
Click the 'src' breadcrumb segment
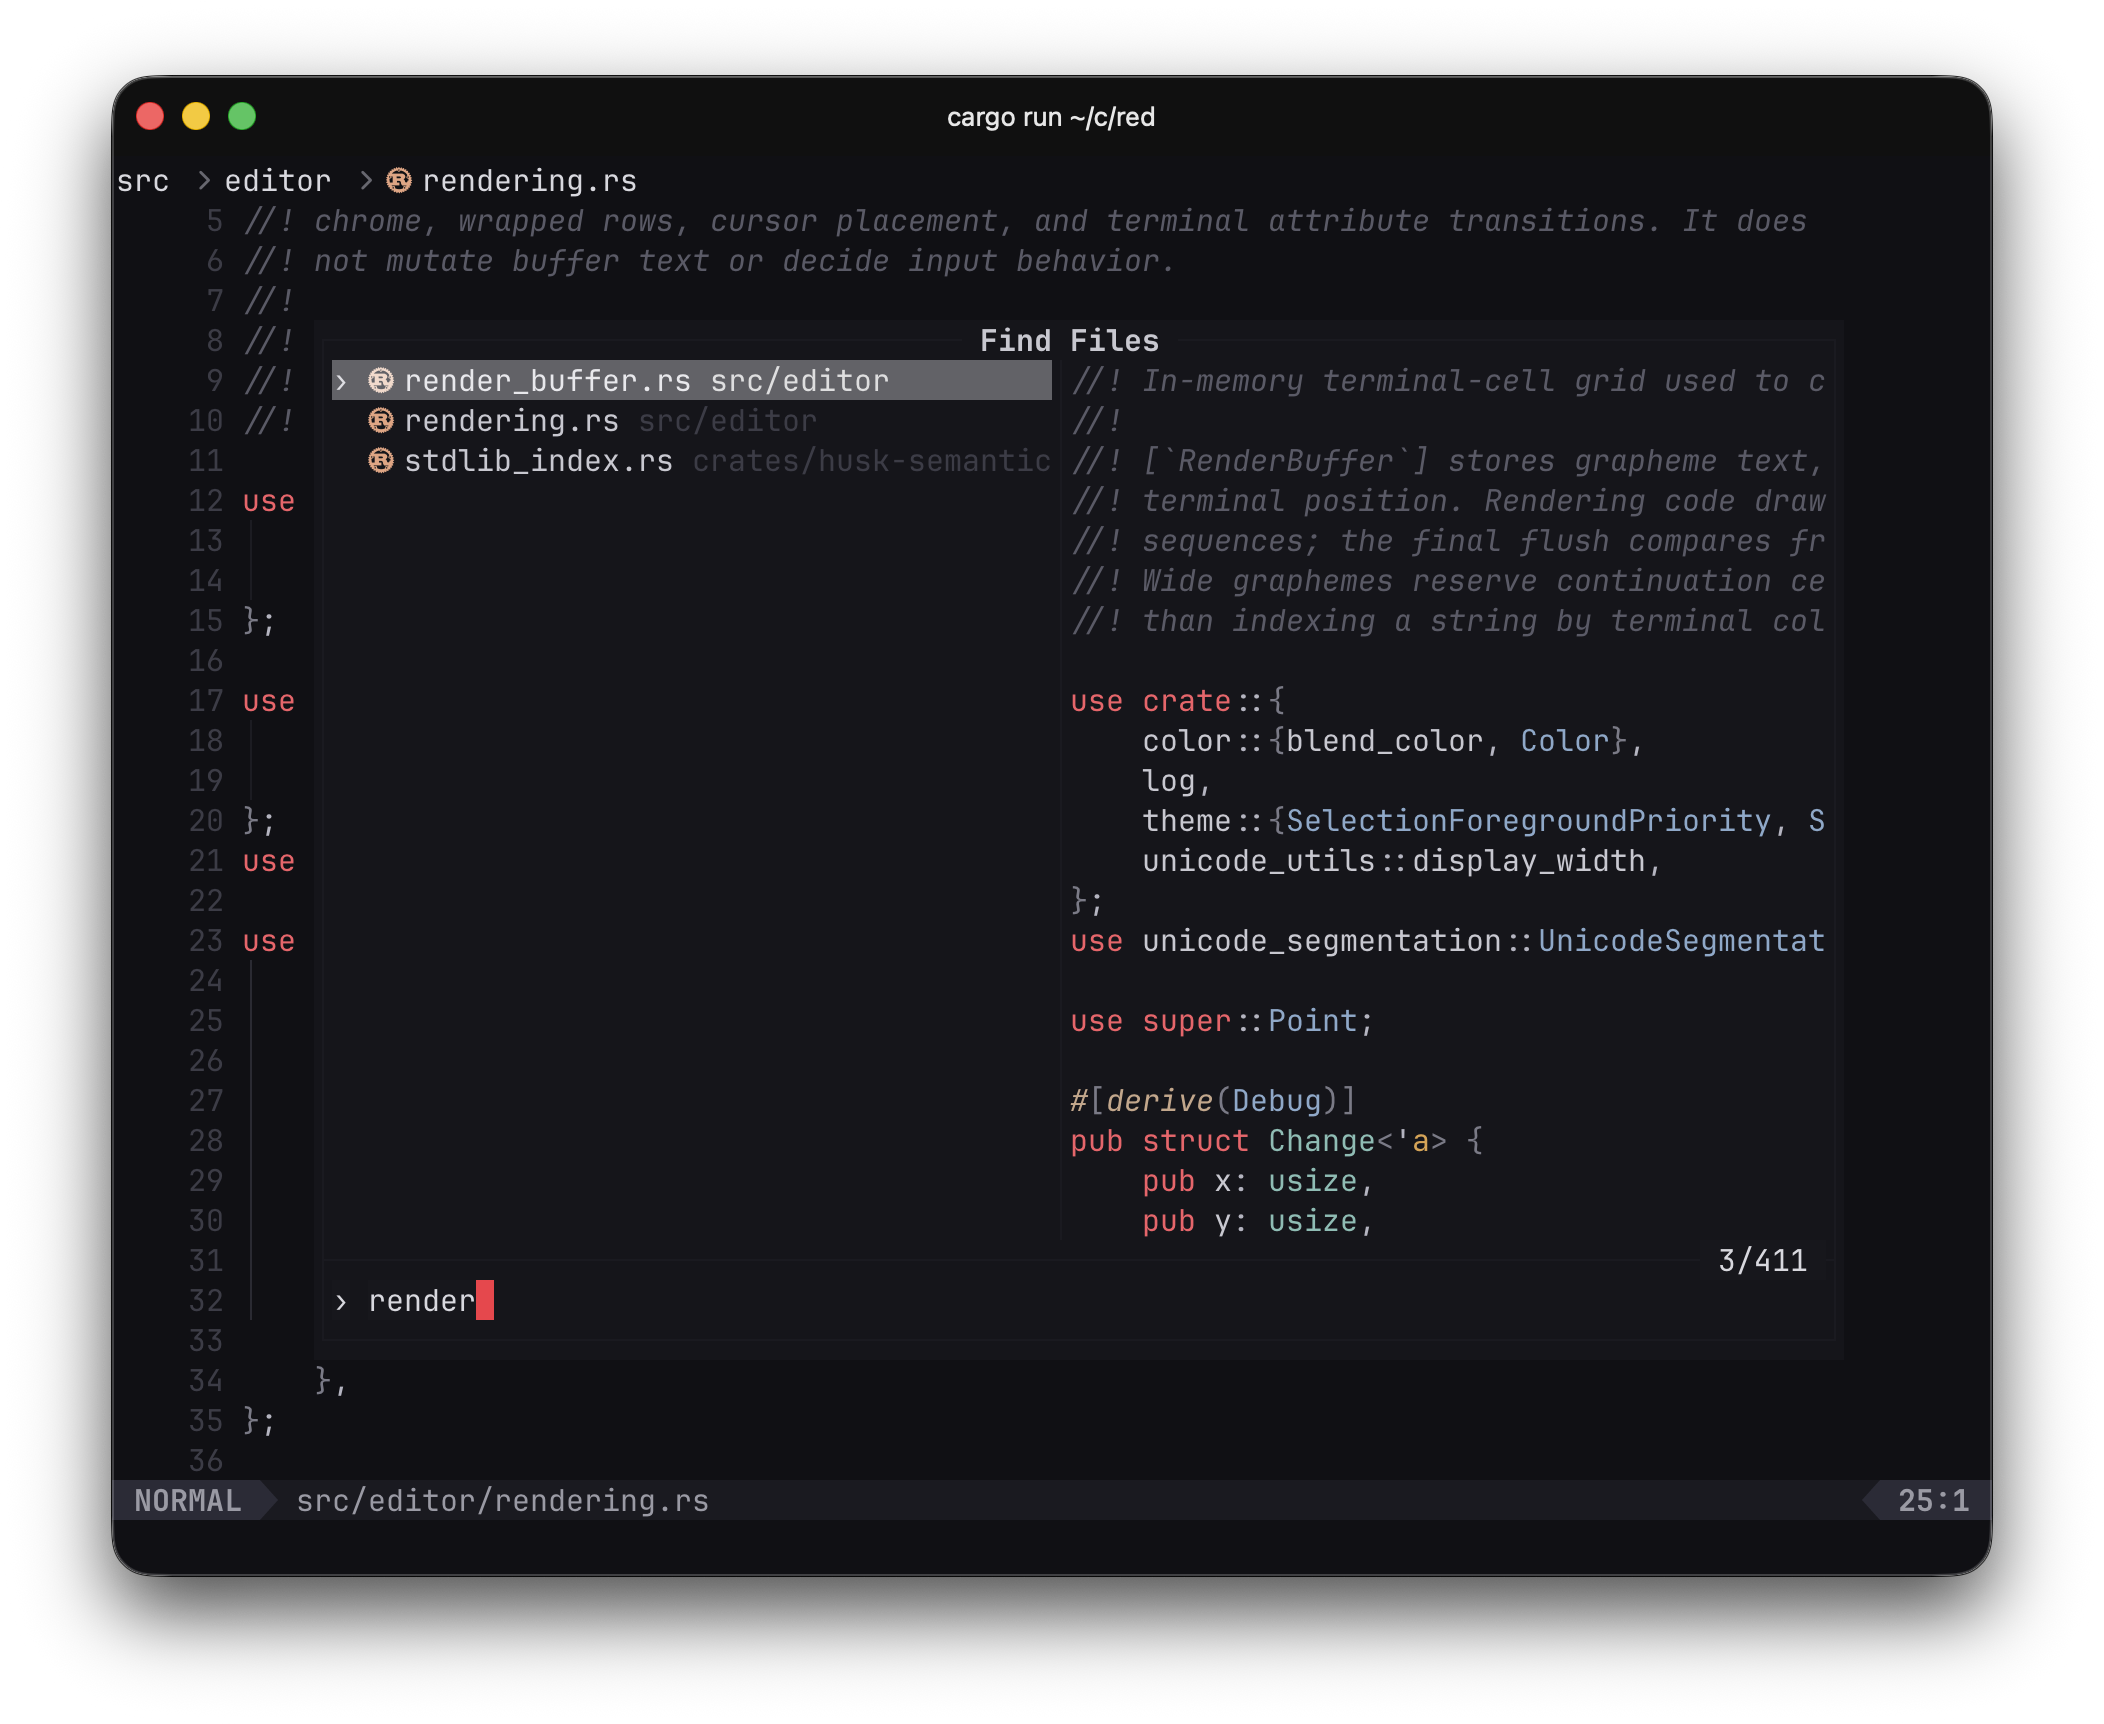(143, 181)
